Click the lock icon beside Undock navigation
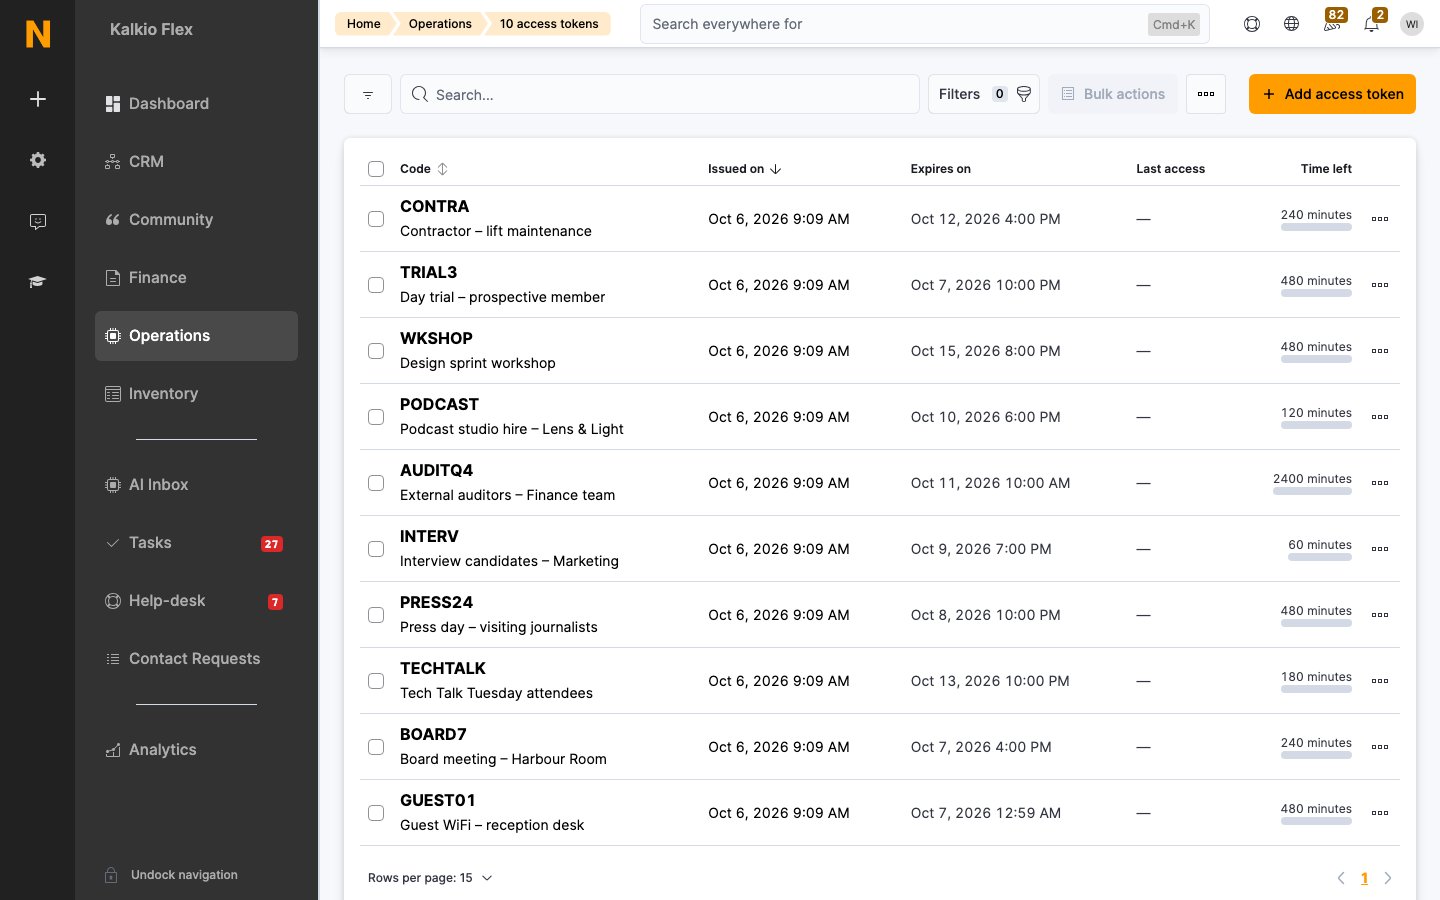 (112, 875)
